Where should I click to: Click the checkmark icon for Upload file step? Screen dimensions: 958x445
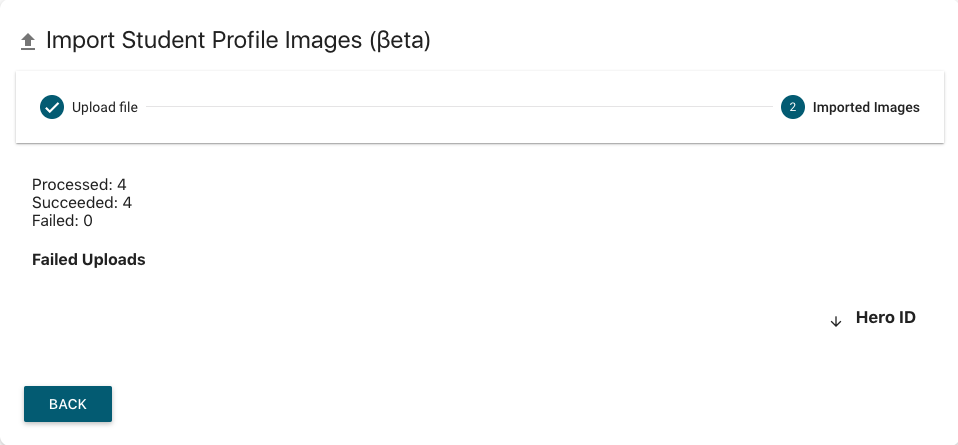(52, 107)
